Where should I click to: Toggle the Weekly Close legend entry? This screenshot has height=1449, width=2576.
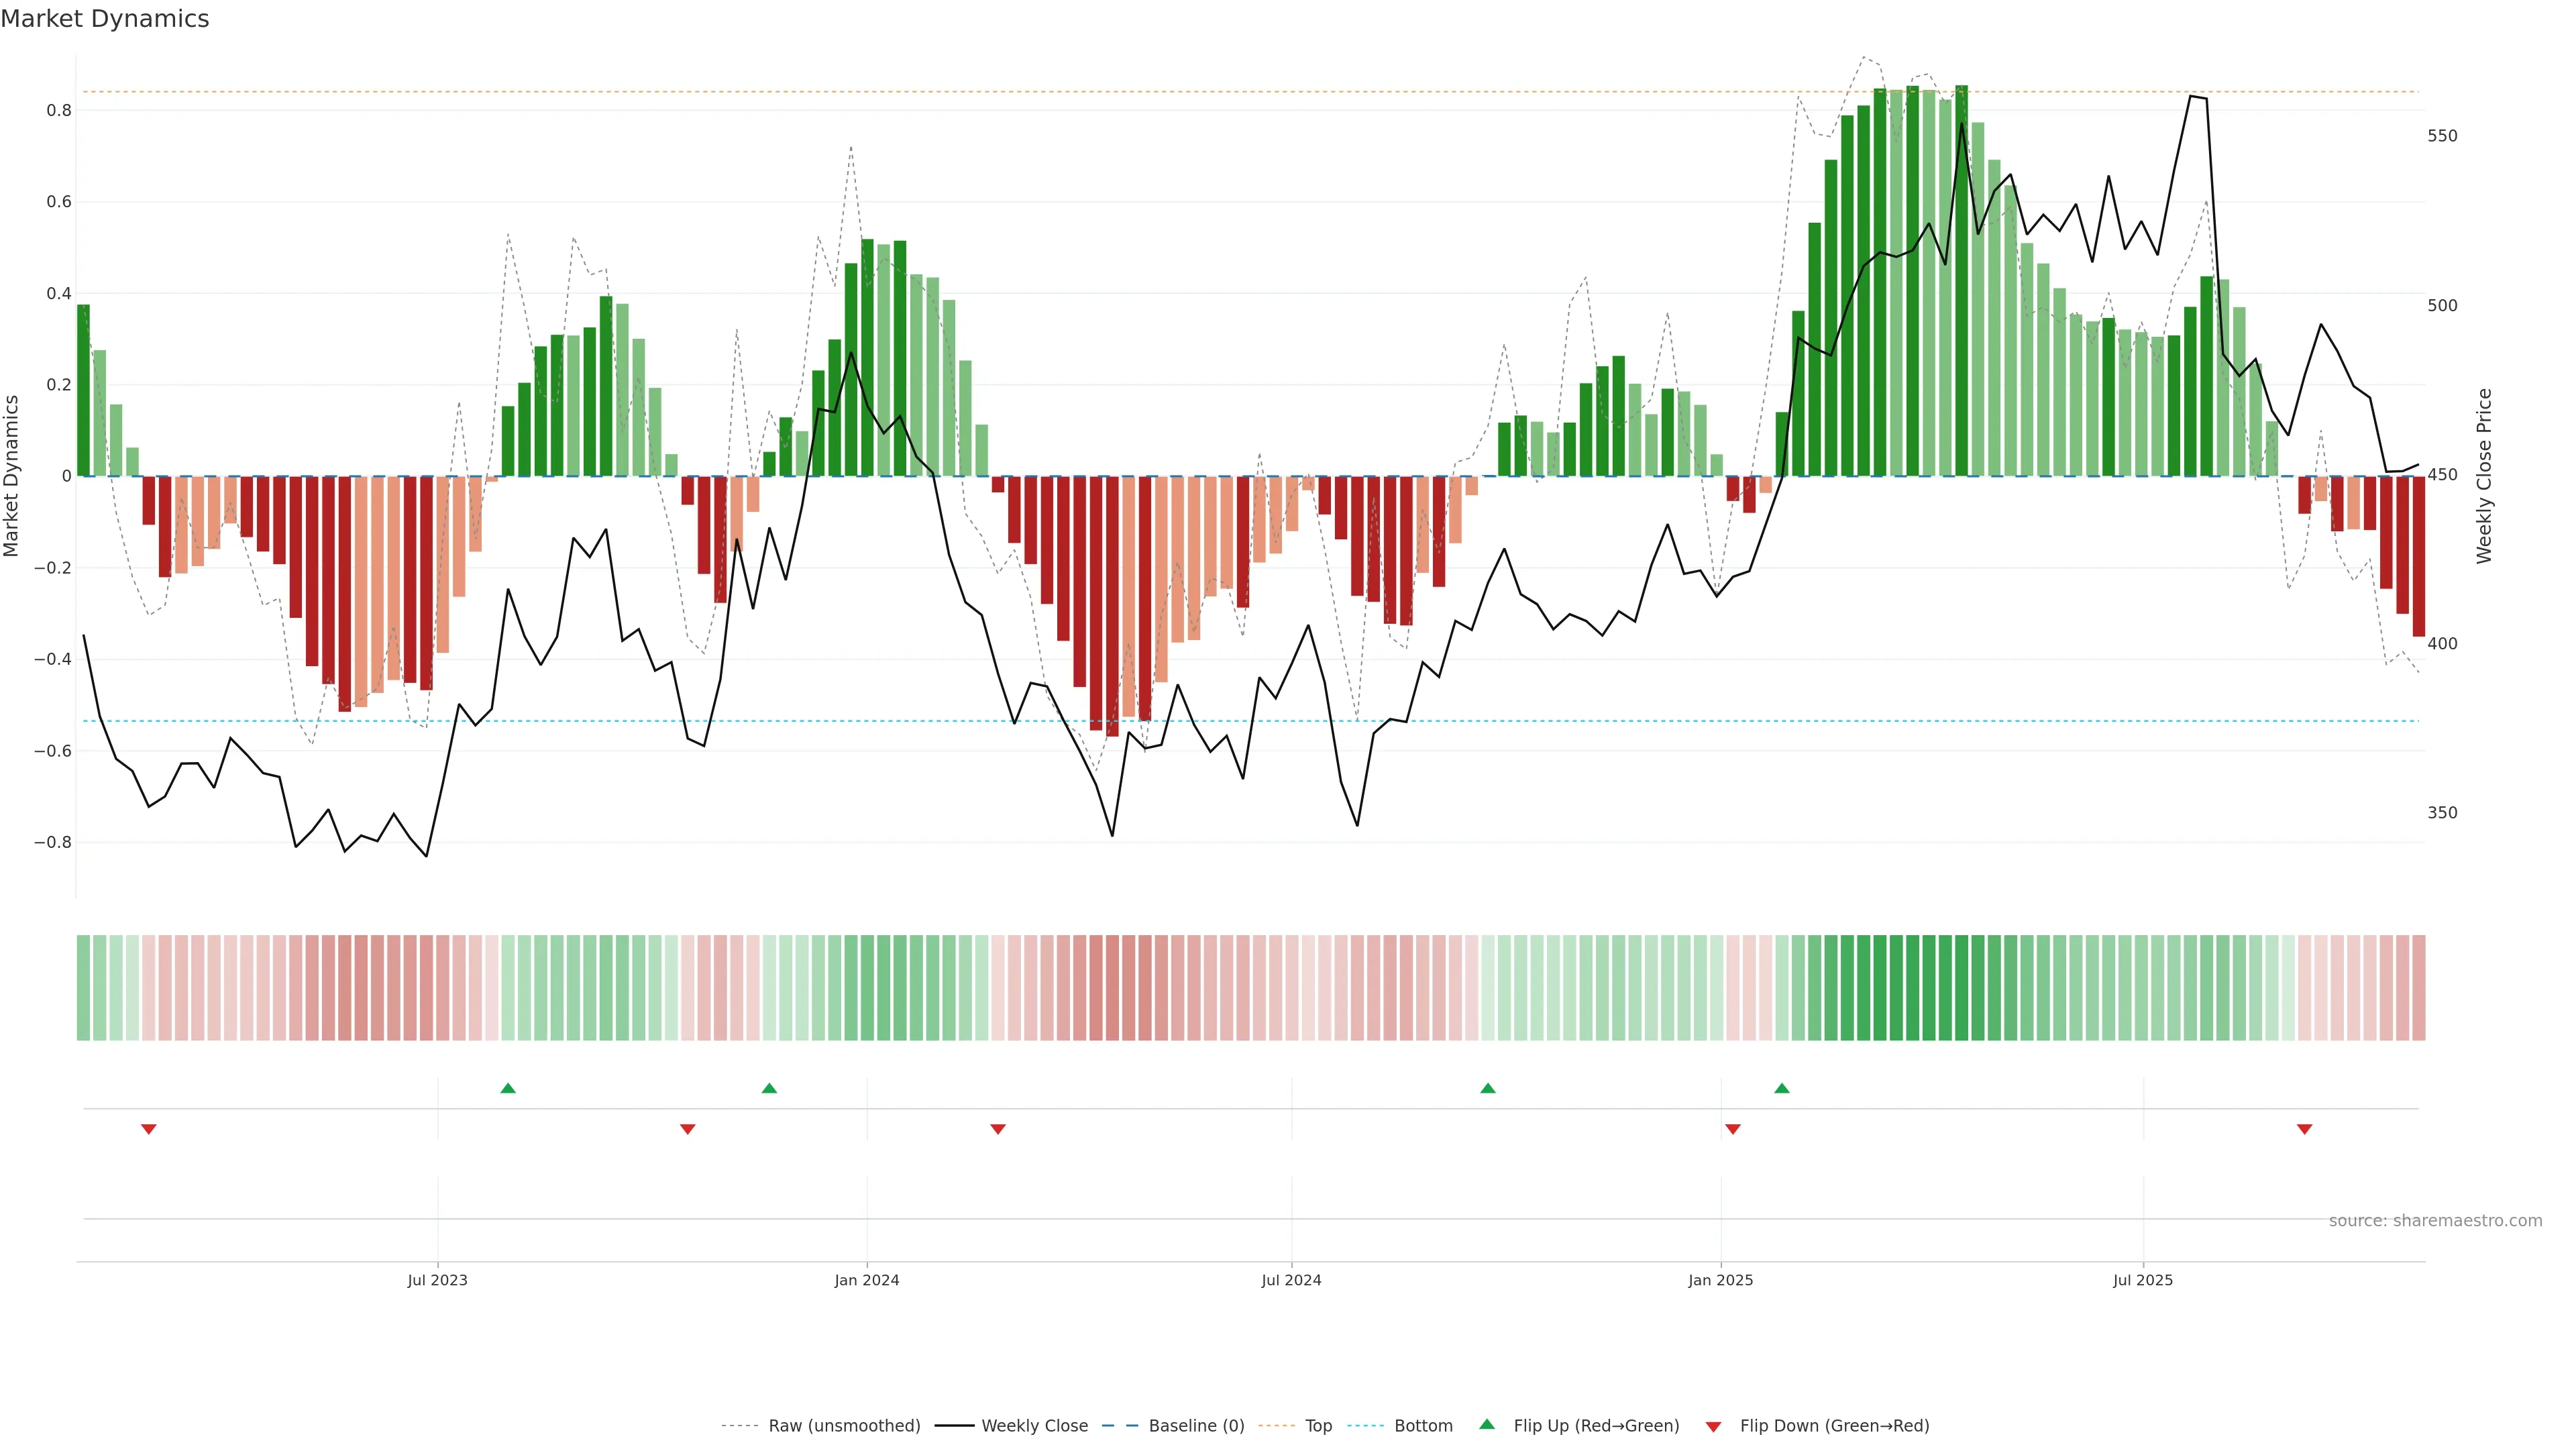pyautogui.click(x=1034, y=1426)
